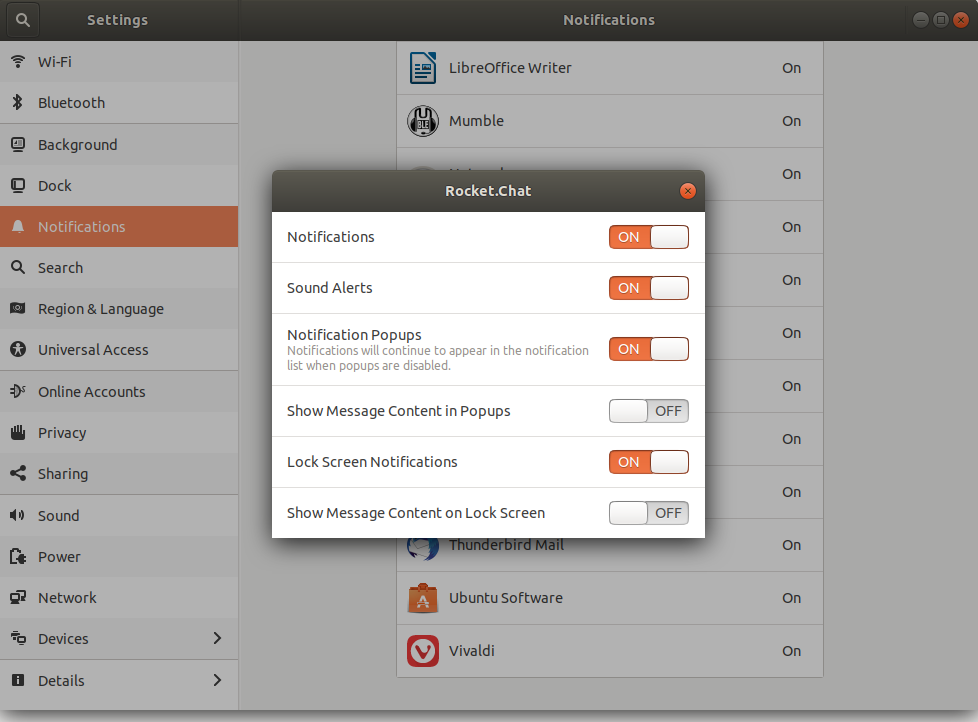Expand Devices submenu with the chevron arrow

click(217, 638)
